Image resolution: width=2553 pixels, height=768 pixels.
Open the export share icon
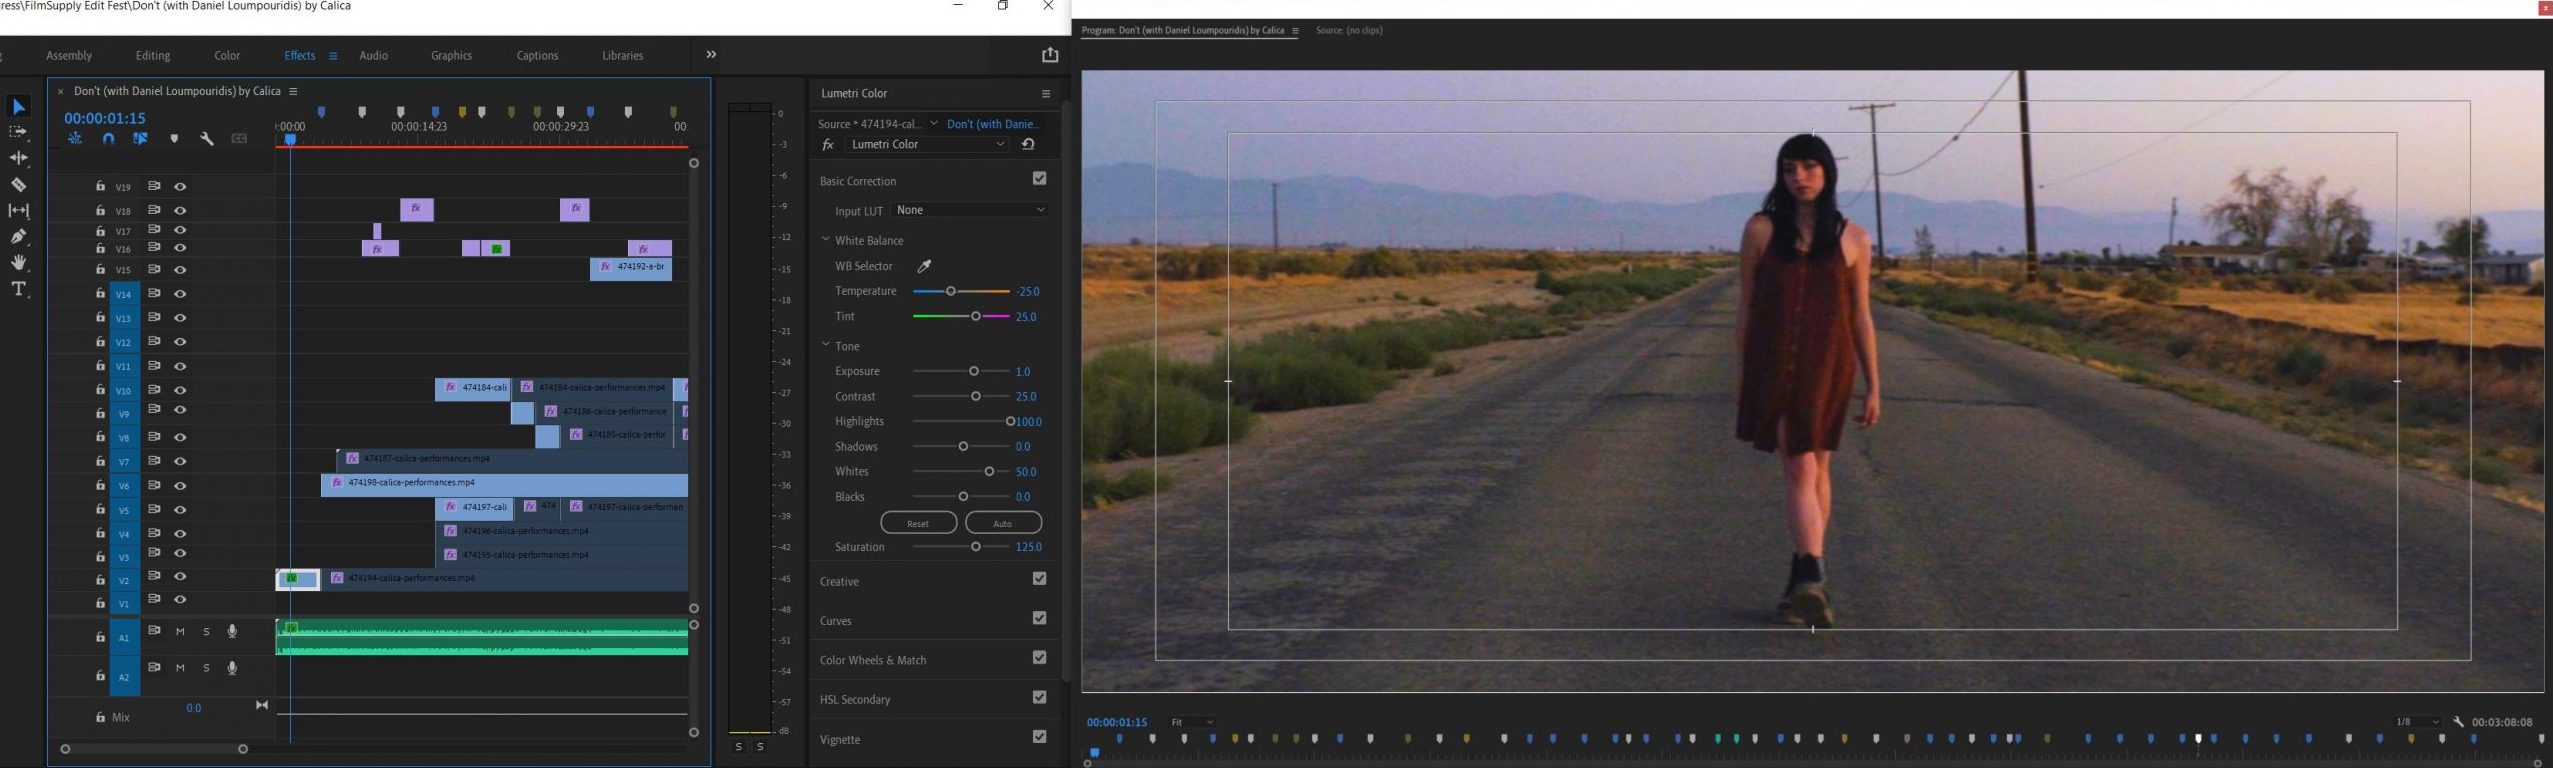[1050, 55]
